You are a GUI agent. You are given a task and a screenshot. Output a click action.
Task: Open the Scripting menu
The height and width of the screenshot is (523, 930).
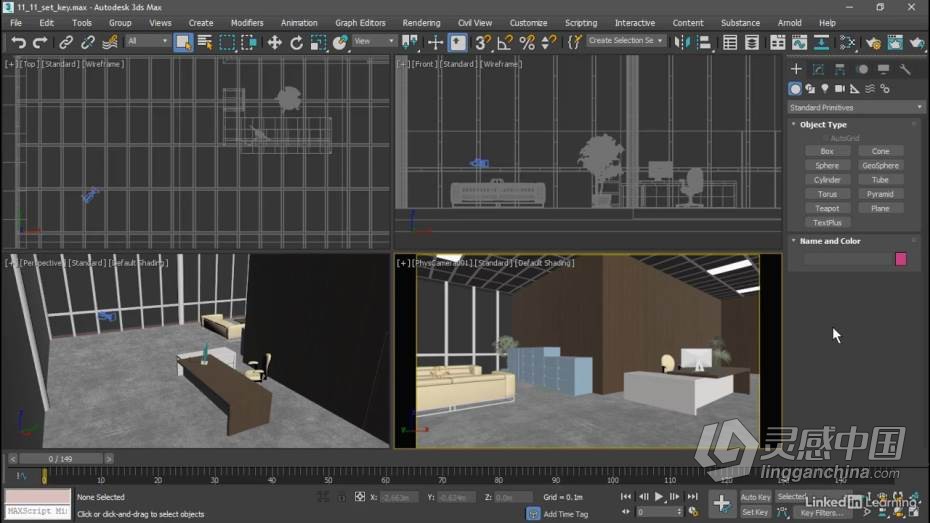(581, 23)
